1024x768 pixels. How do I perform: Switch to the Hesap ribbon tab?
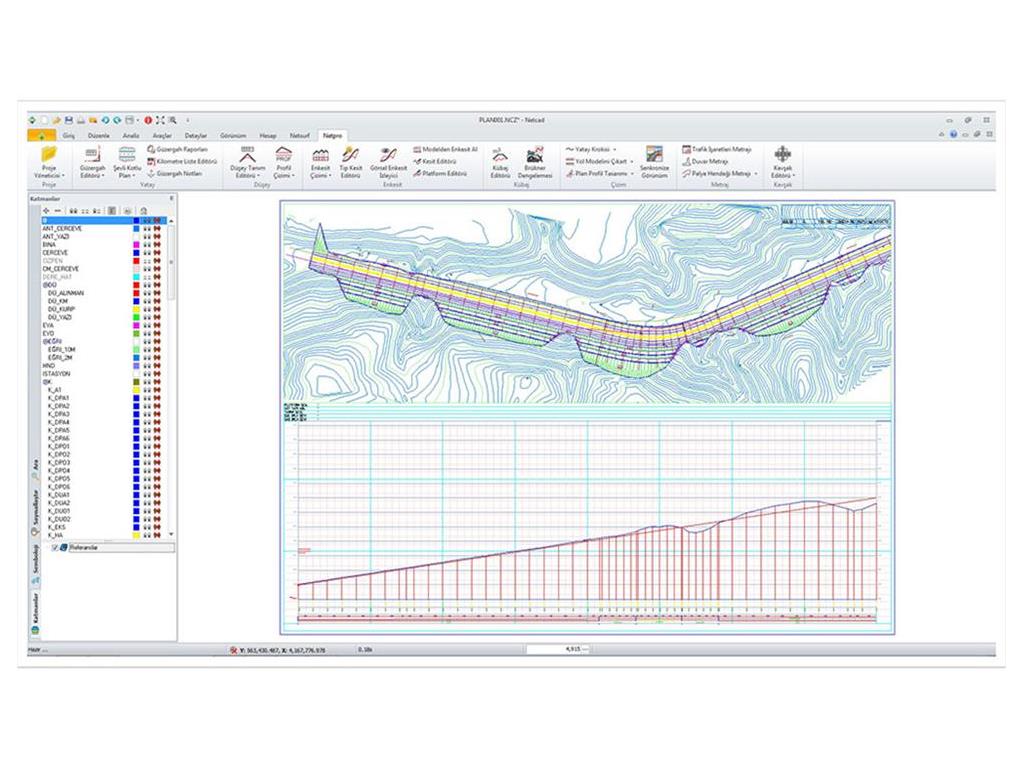click(267, 134)
